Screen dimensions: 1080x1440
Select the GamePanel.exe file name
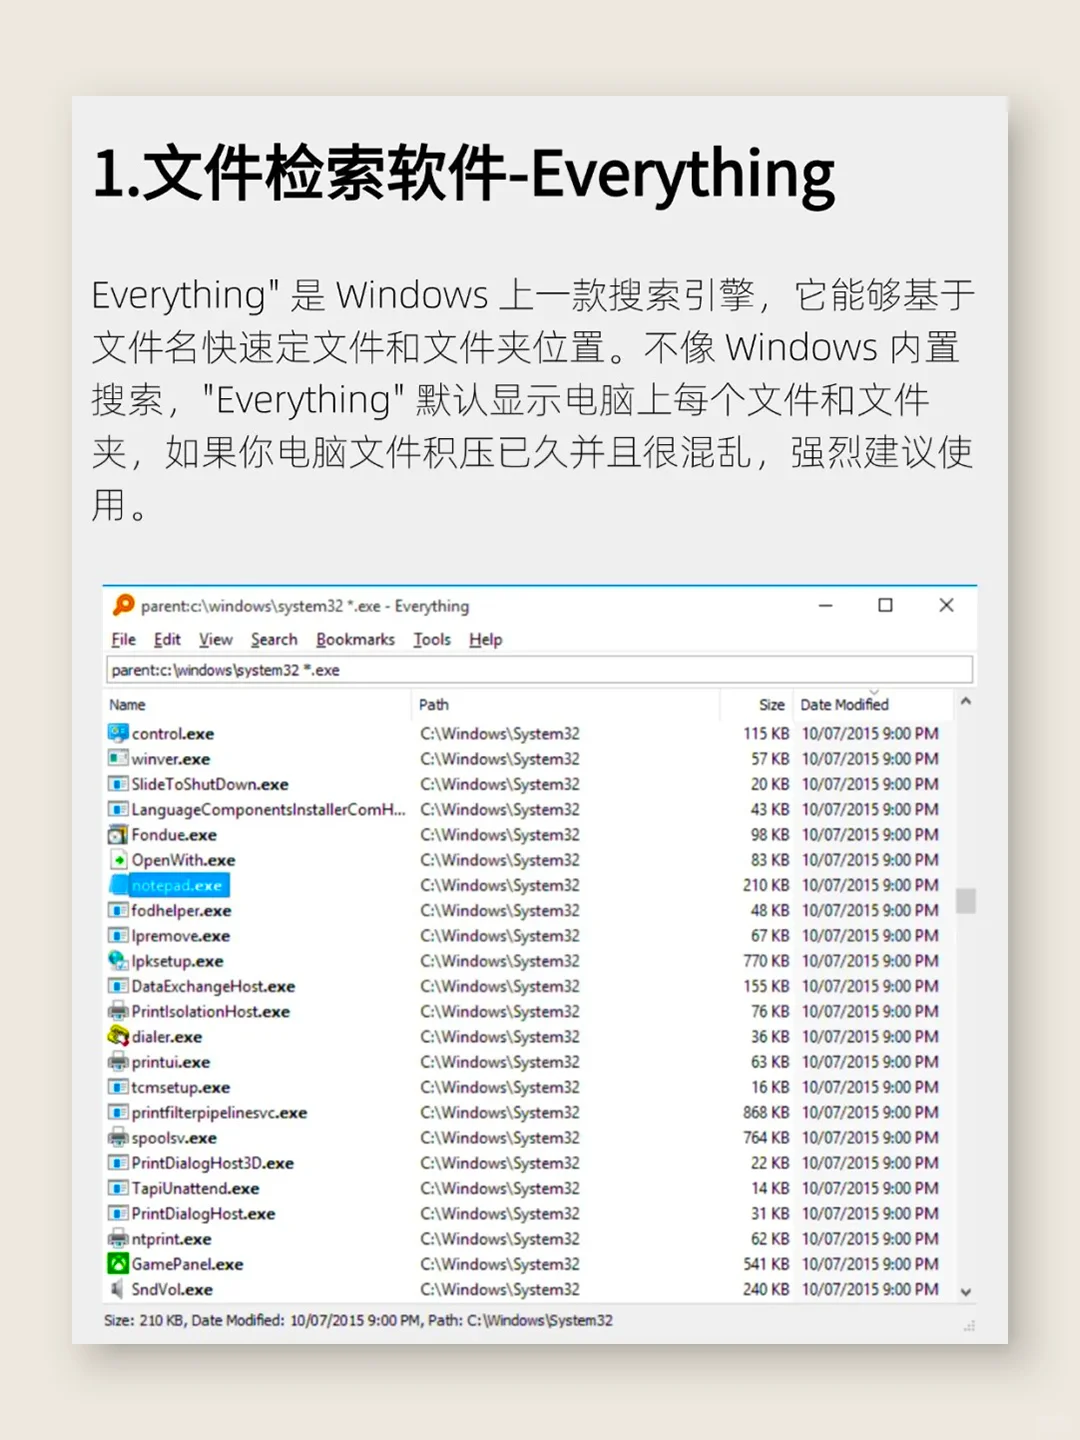tap(187, 1264)
